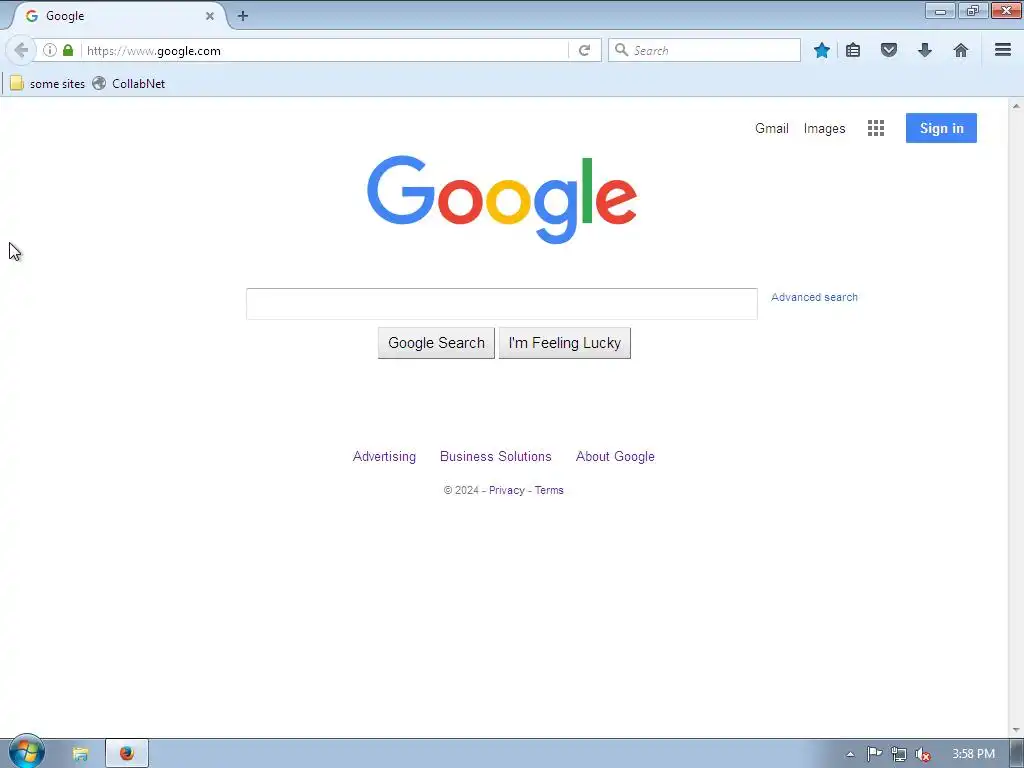1024x768 pixels.
Task: Click the Google logo
Action: (x=502, y=199)
